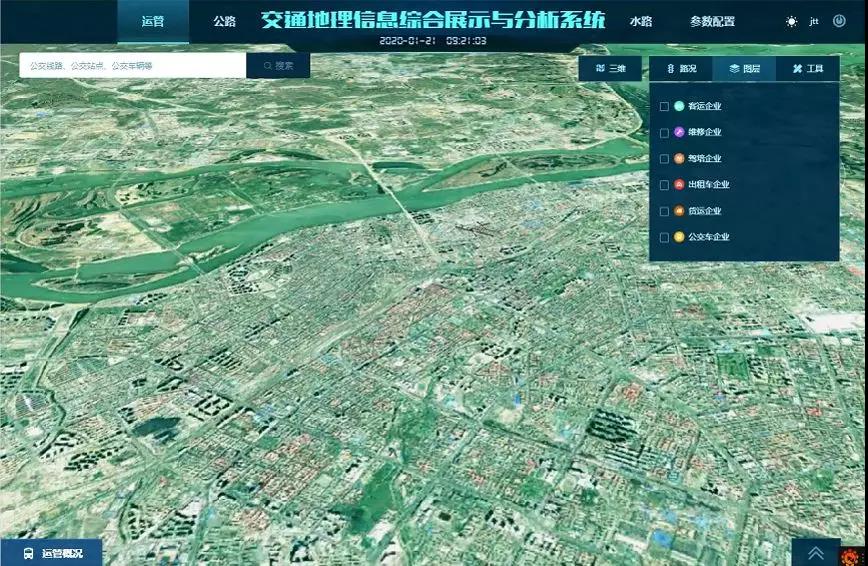The height and width of the screenshot is (566, 868).
Task: Click the 维修企业 label text
Action: pyautogui.click(x=705, y=132)
